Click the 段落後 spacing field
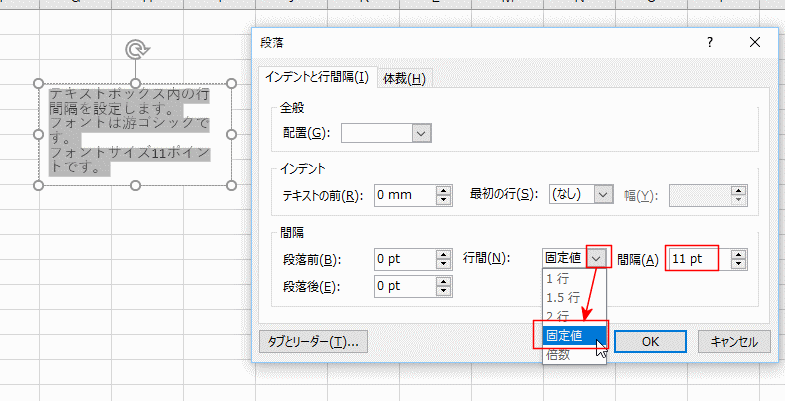Screen dimensions: 785x401 point(405,286)
